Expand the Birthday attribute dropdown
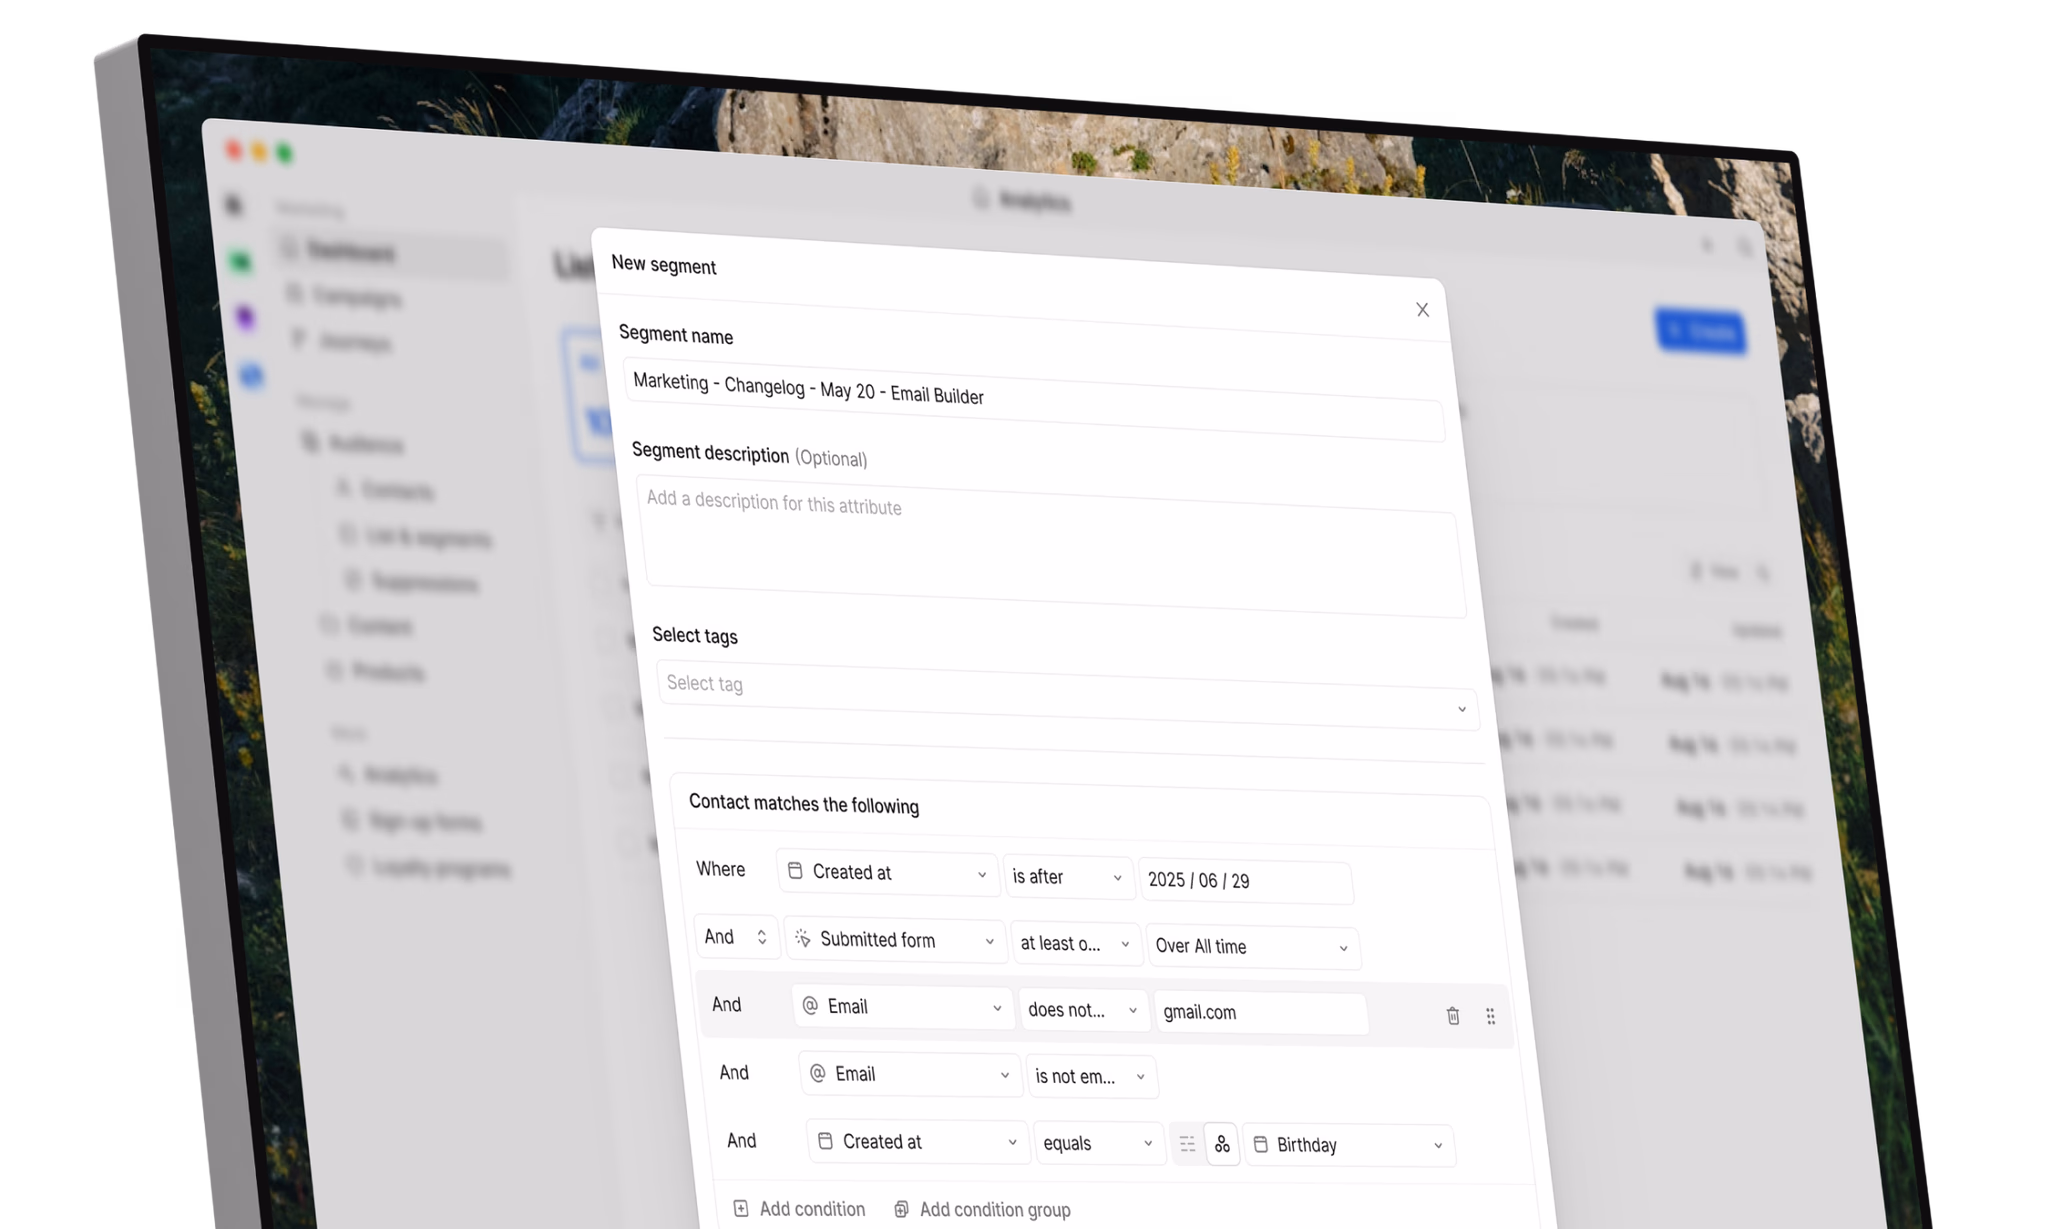 click(1347, 1145)
